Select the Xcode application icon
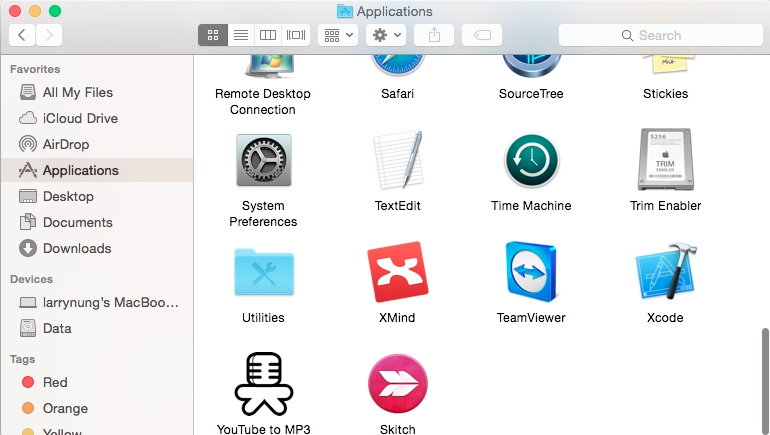The width and height of the screenshot is (770, 435). point(666,271)
